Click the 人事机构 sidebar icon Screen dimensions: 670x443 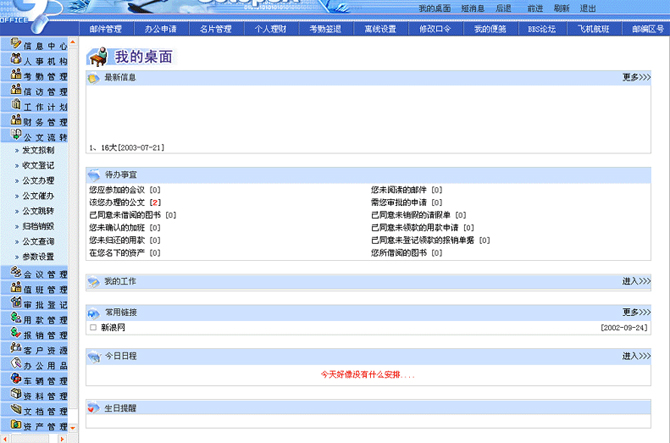point(15,60)
